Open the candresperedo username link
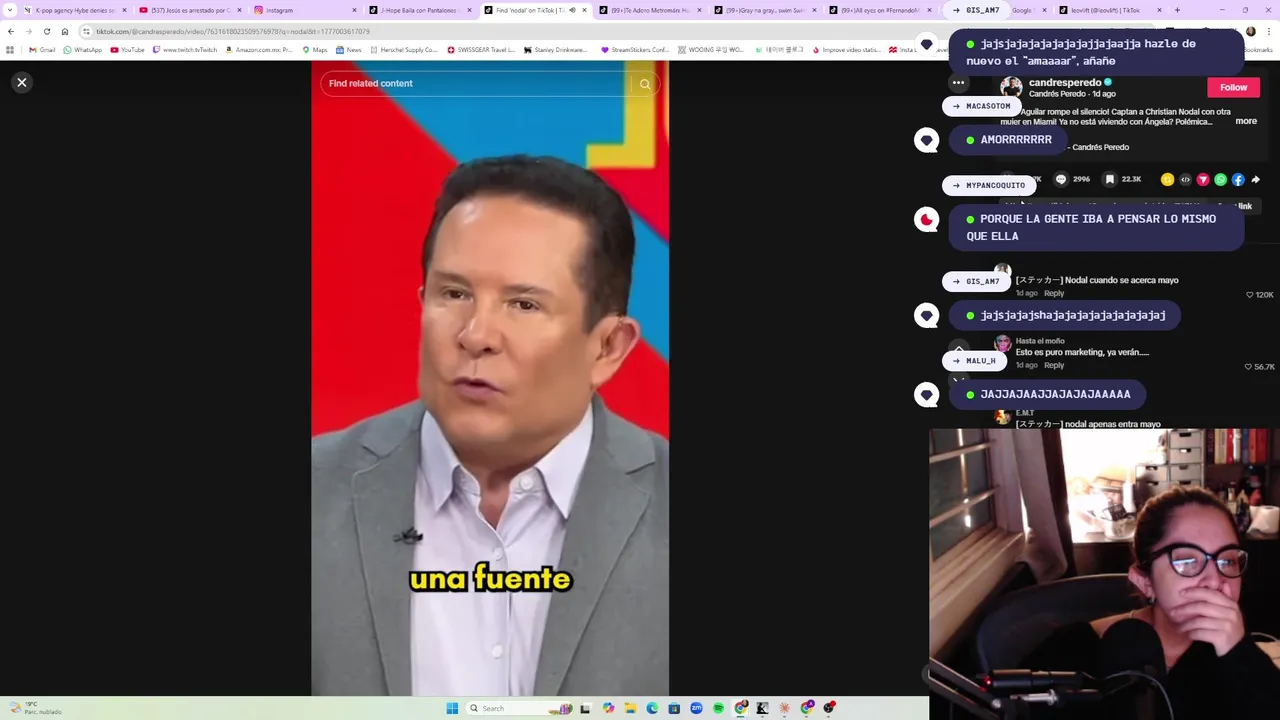Viewport: 1280px width, 720px height. 1065,83
